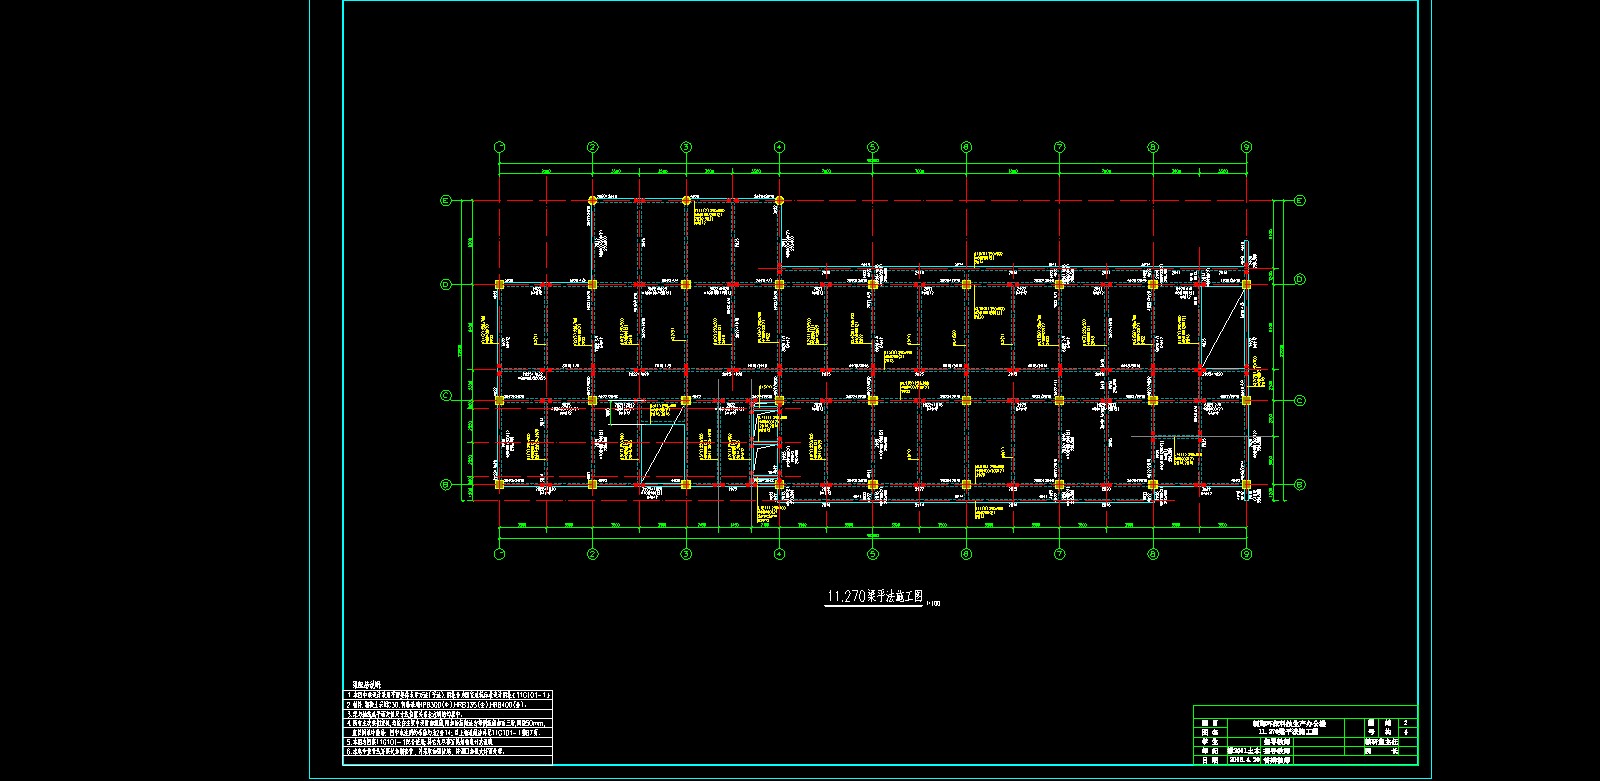1600x781 pixels.
Task: Select axis bubble 4 in the top row
Action: [x=779, y=147]
